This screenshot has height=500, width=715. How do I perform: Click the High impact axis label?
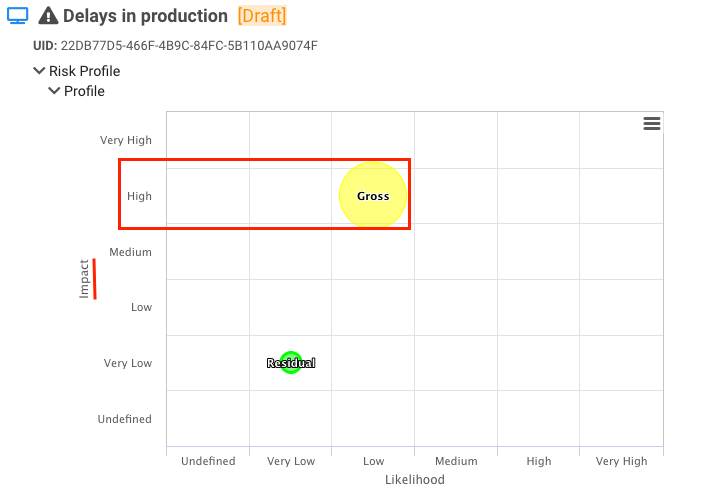pos(139,196)
